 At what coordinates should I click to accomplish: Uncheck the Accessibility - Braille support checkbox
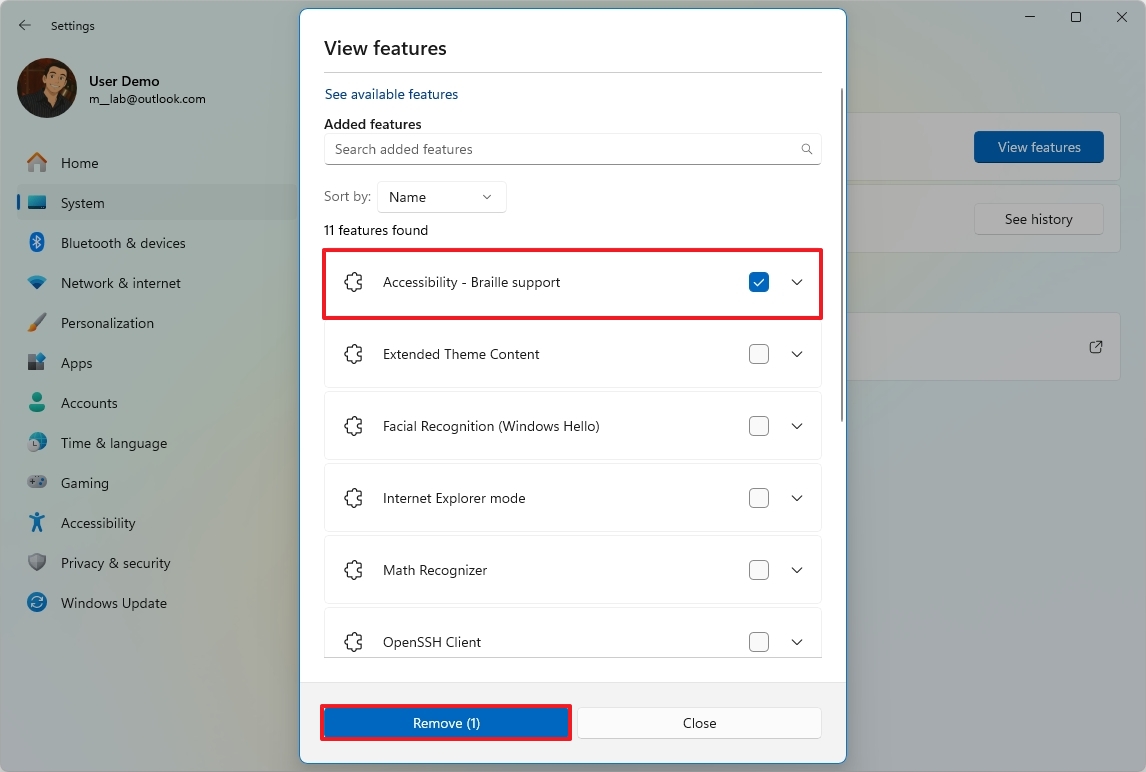pos(759,282)
